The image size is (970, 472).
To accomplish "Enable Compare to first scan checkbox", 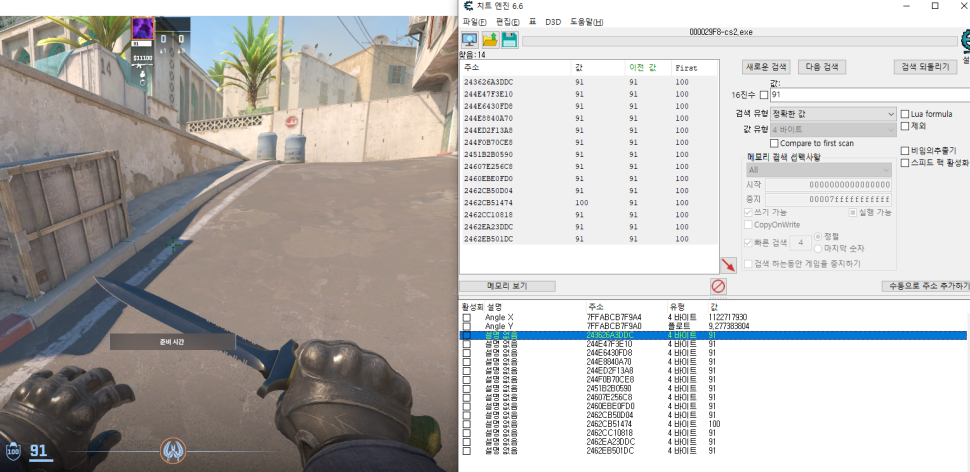I will point(774,143).
